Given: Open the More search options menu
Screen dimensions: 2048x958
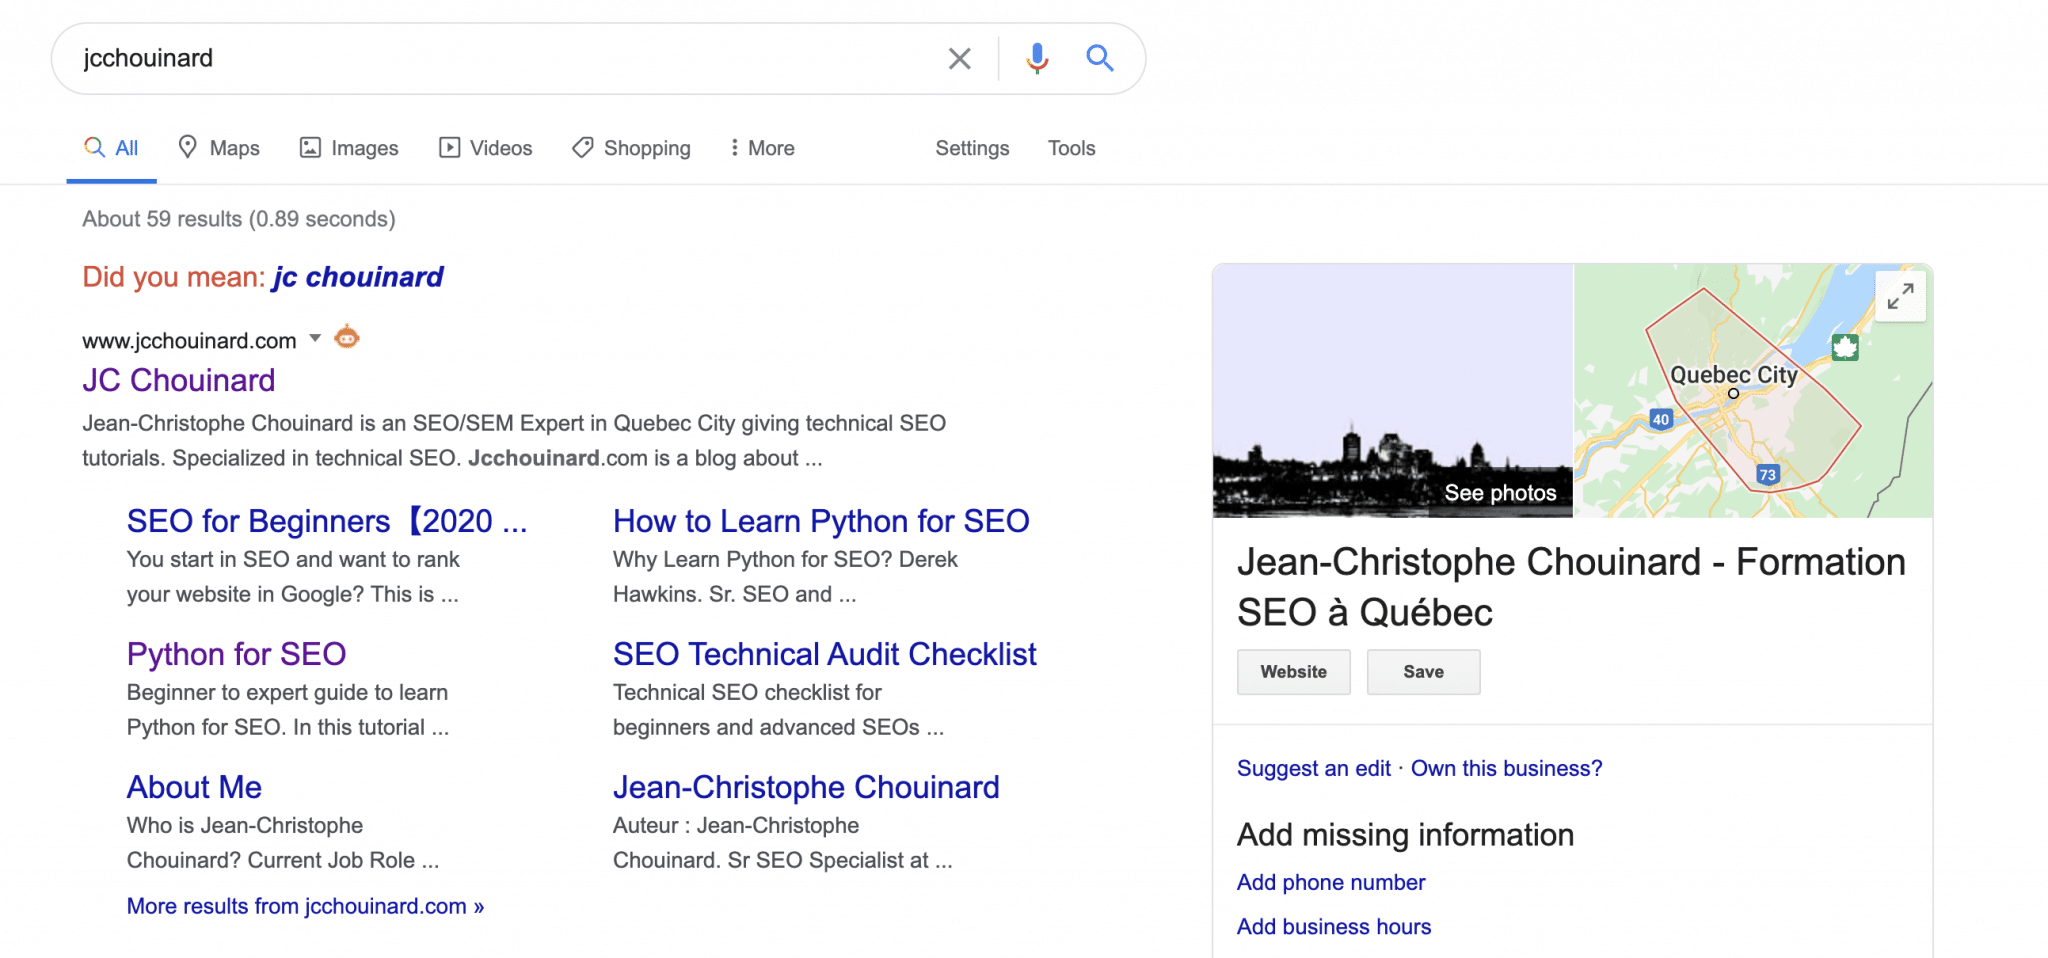Looking at the screenshot, I should point(761,147).
